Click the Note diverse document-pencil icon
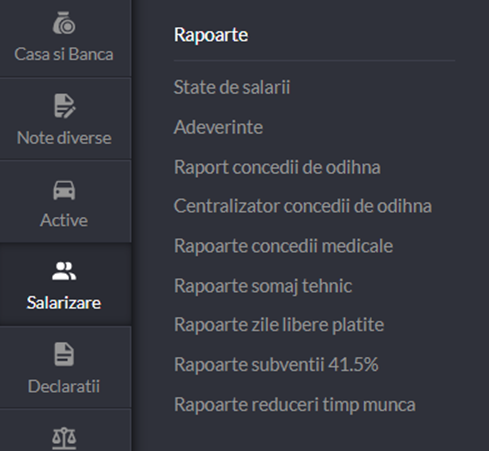Image resolution: width=489 pixels, height=451 pixels. (x=64, y=106)
